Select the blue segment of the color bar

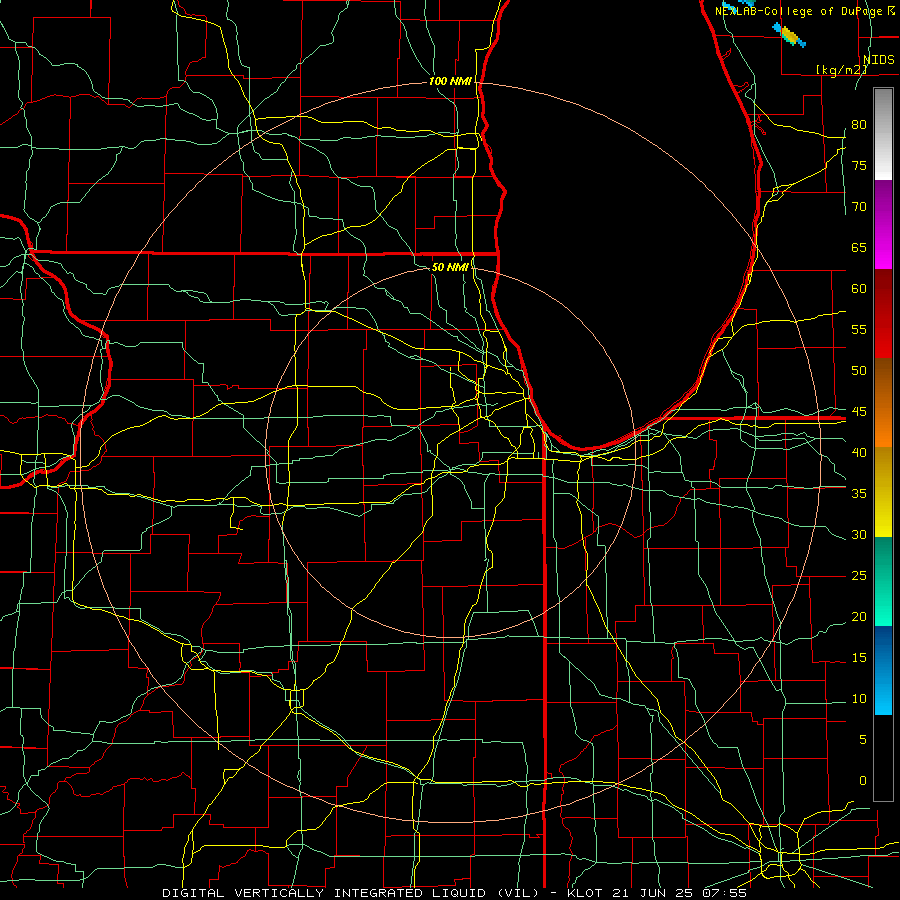pyautogui.click(x=883, y=670)
